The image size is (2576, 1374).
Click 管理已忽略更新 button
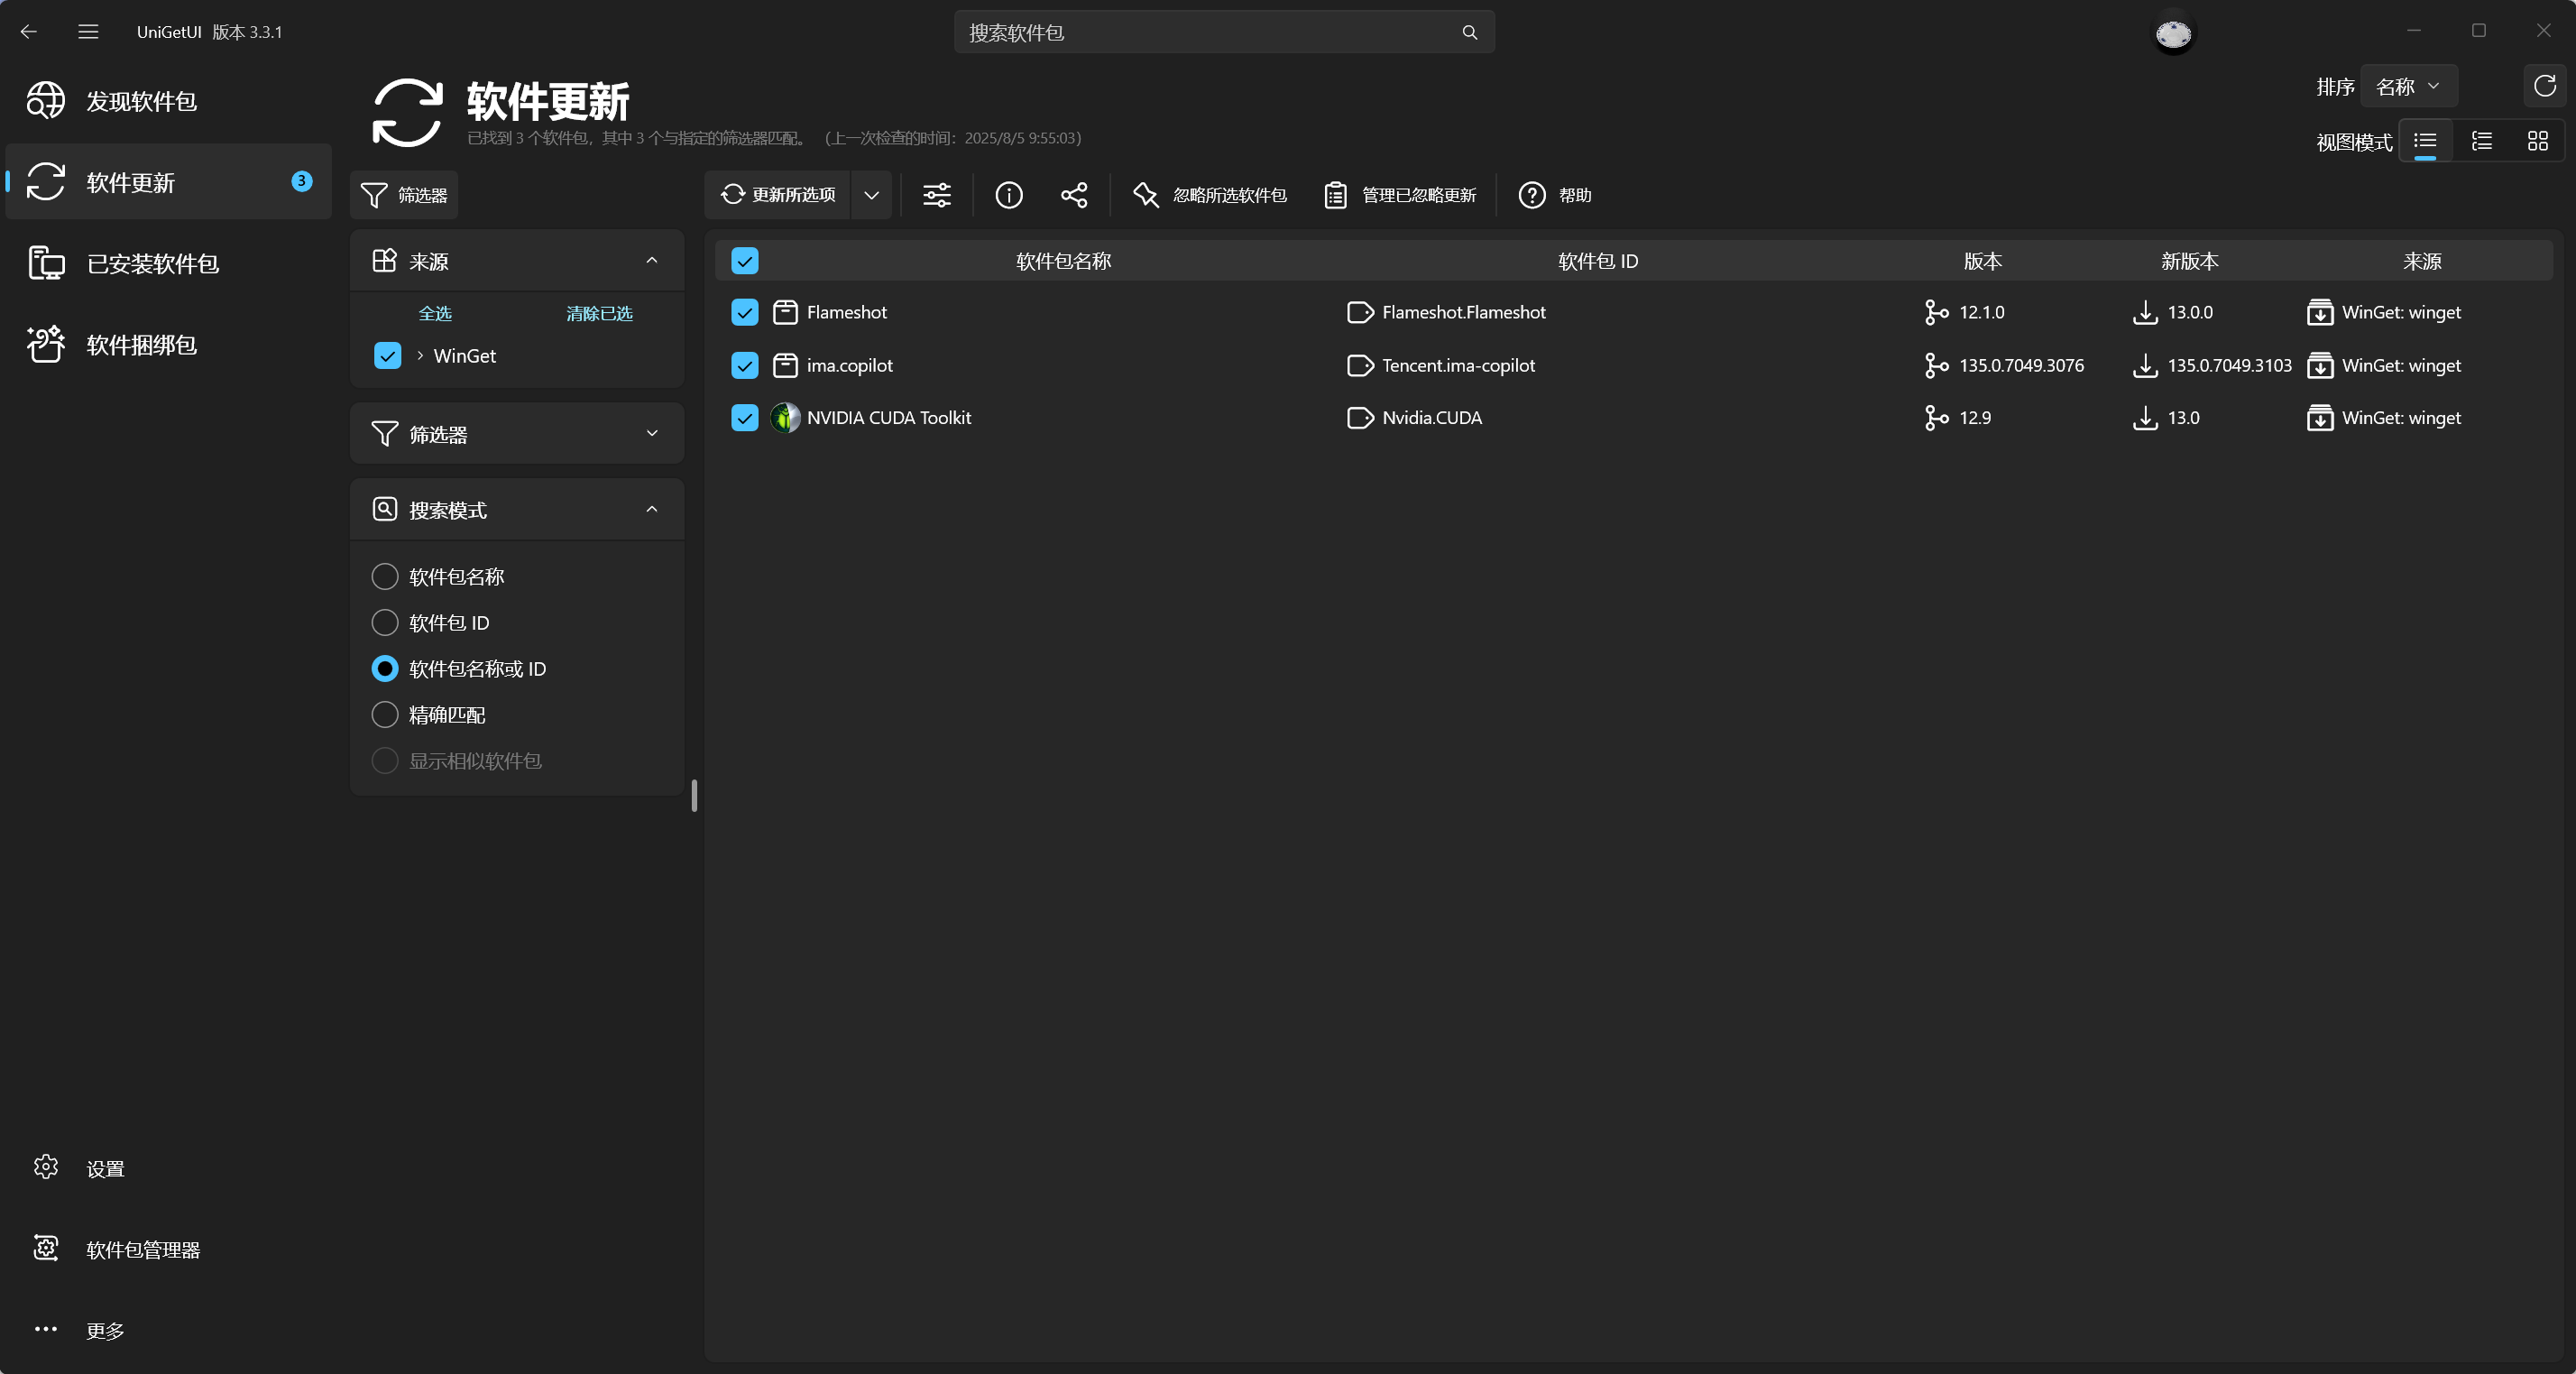pyautogui.click(x=1400, y=195)
